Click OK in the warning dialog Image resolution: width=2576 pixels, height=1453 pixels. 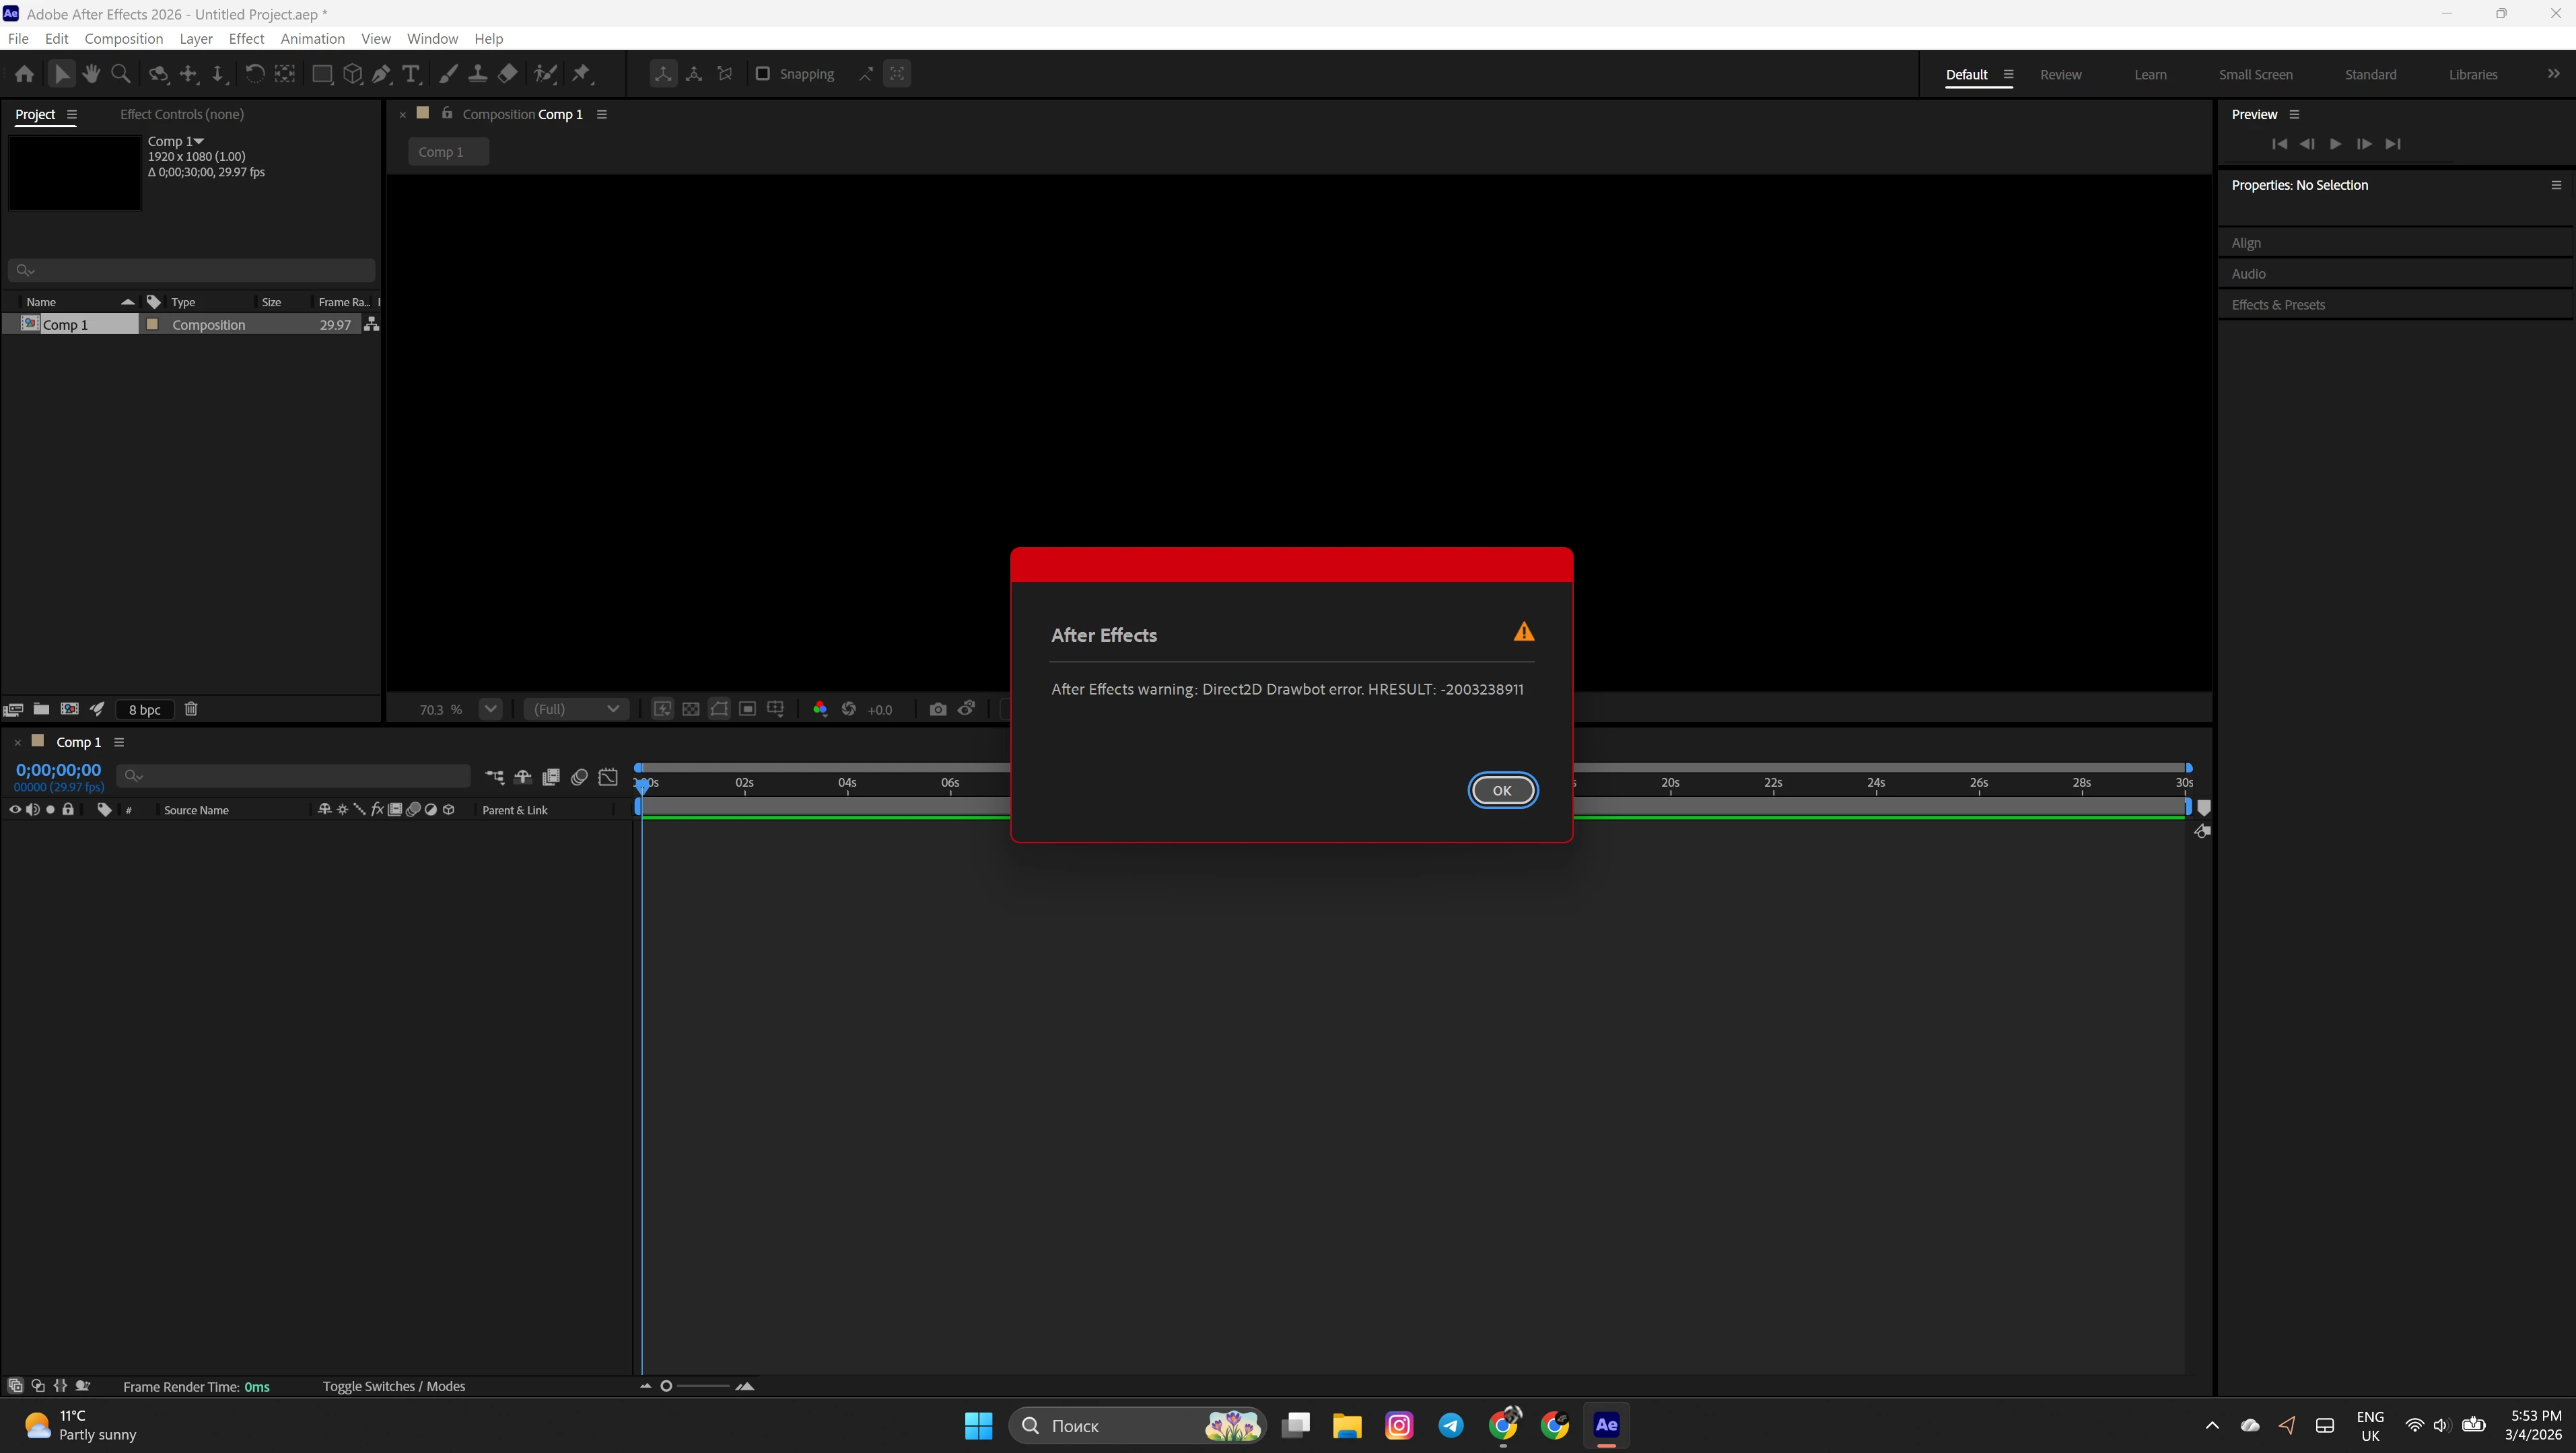click(1502, 790)
